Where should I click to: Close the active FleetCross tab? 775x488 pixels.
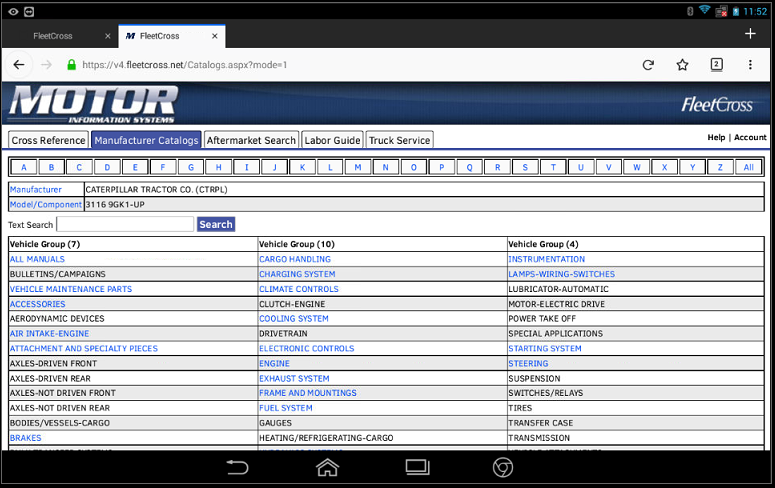pos(215,36)
